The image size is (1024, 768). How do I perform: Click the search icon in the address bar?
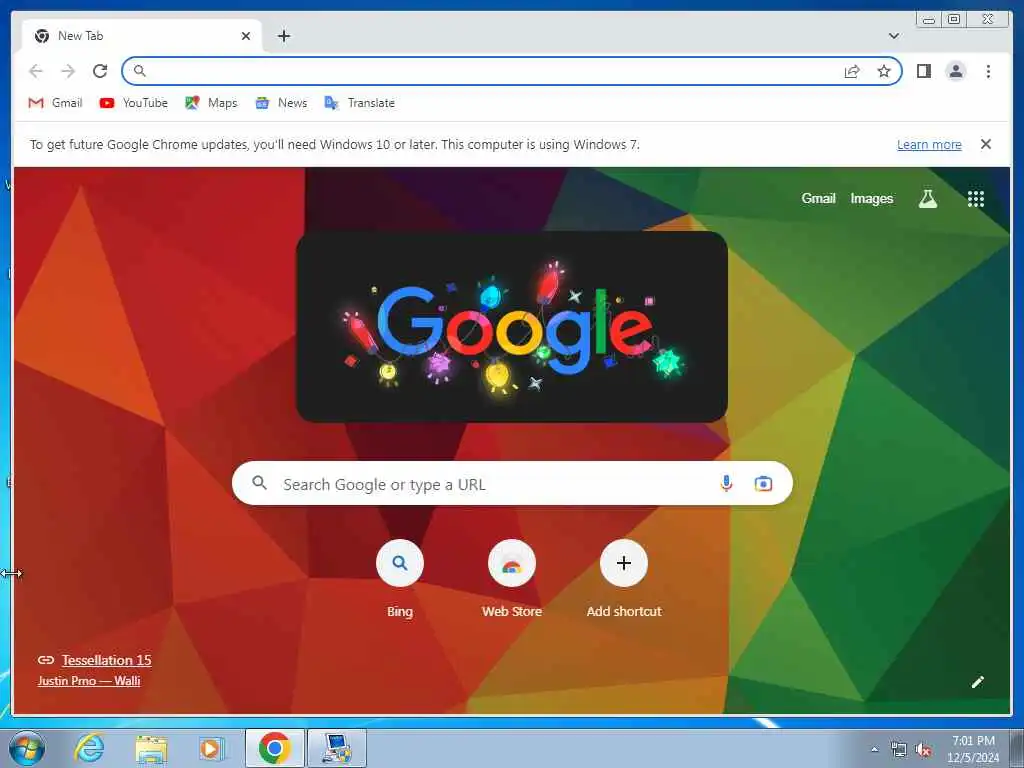[139, 71]
